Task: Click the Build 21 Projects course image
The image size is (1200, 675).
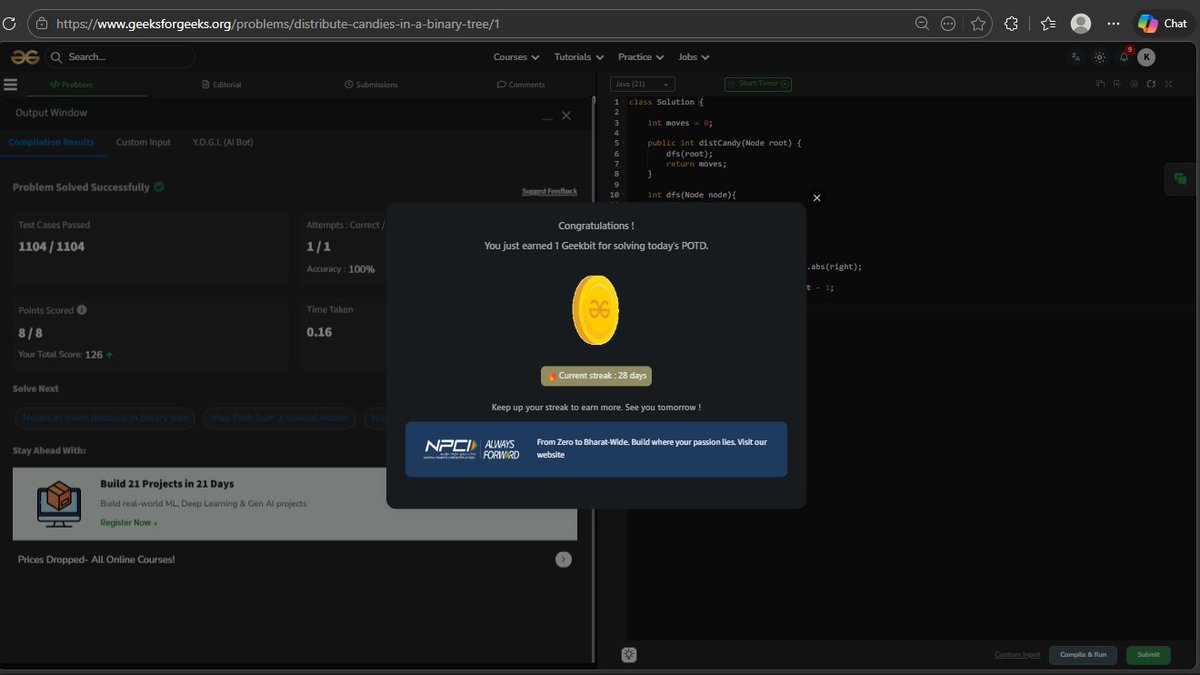Action: 58,503
